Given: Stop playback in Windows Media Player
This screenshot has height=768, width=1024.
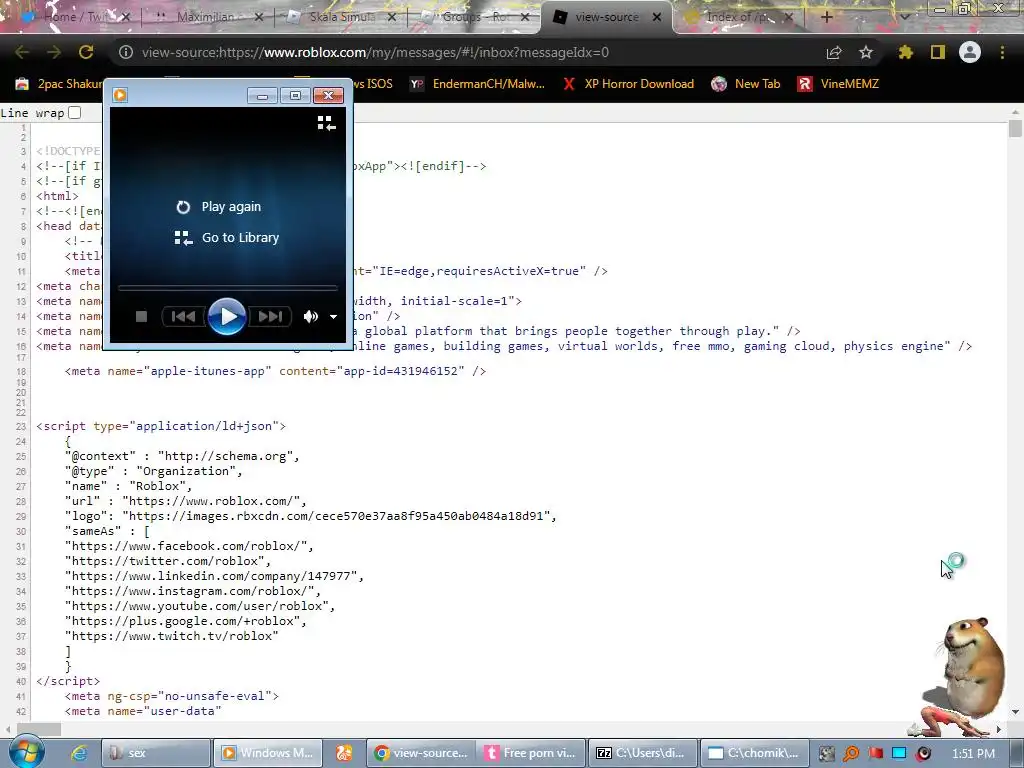Looking at the screenshot, I should (x=141, y=317).
